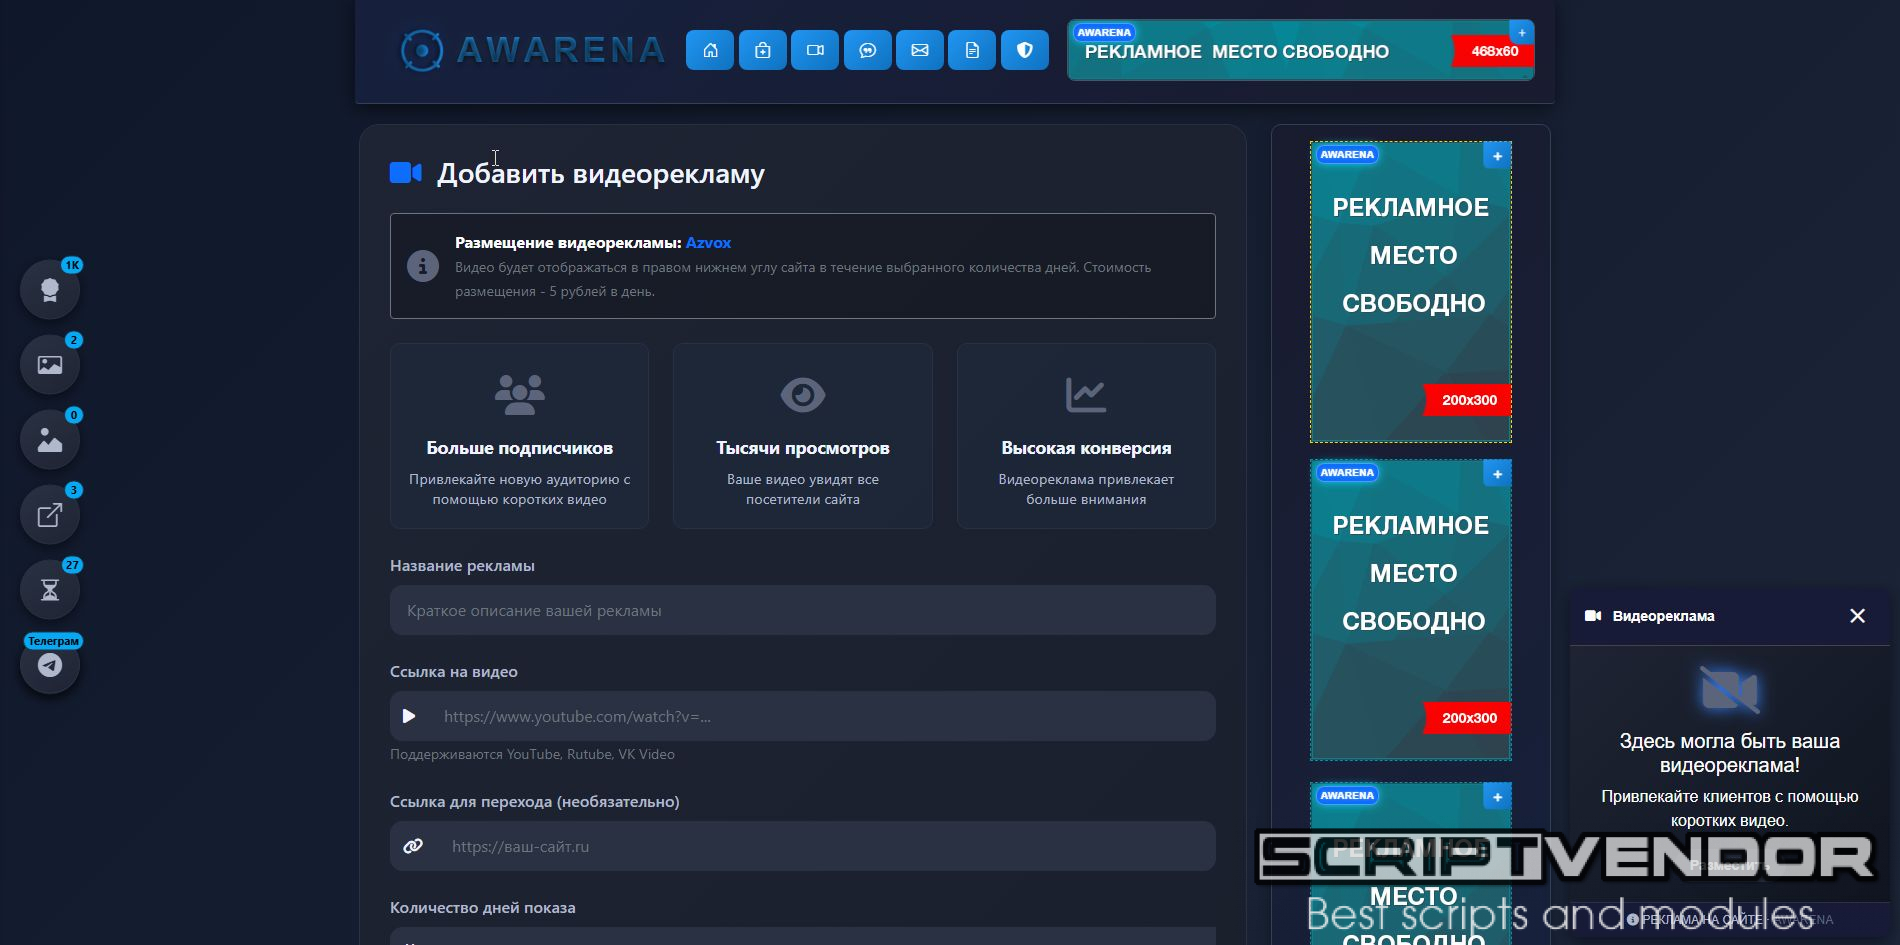The height and width of the screenshot is (945, 1900).
Task: Click the award ribbon sidebar icon with 1K badge
Action: (x=50, y=290)
